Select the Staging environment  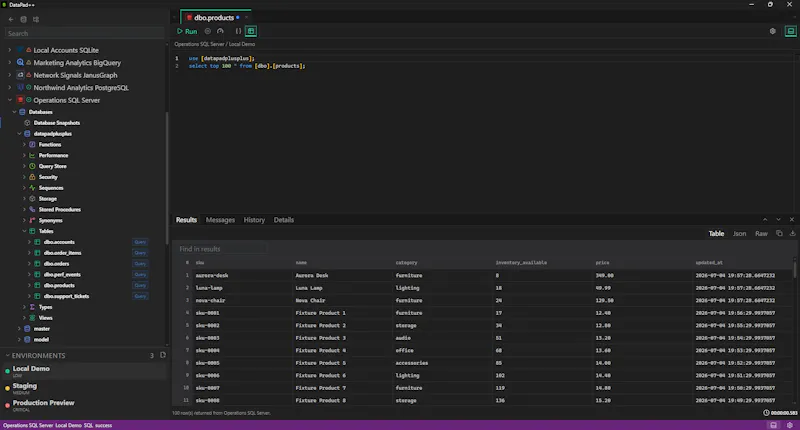(x=84, y=388)
